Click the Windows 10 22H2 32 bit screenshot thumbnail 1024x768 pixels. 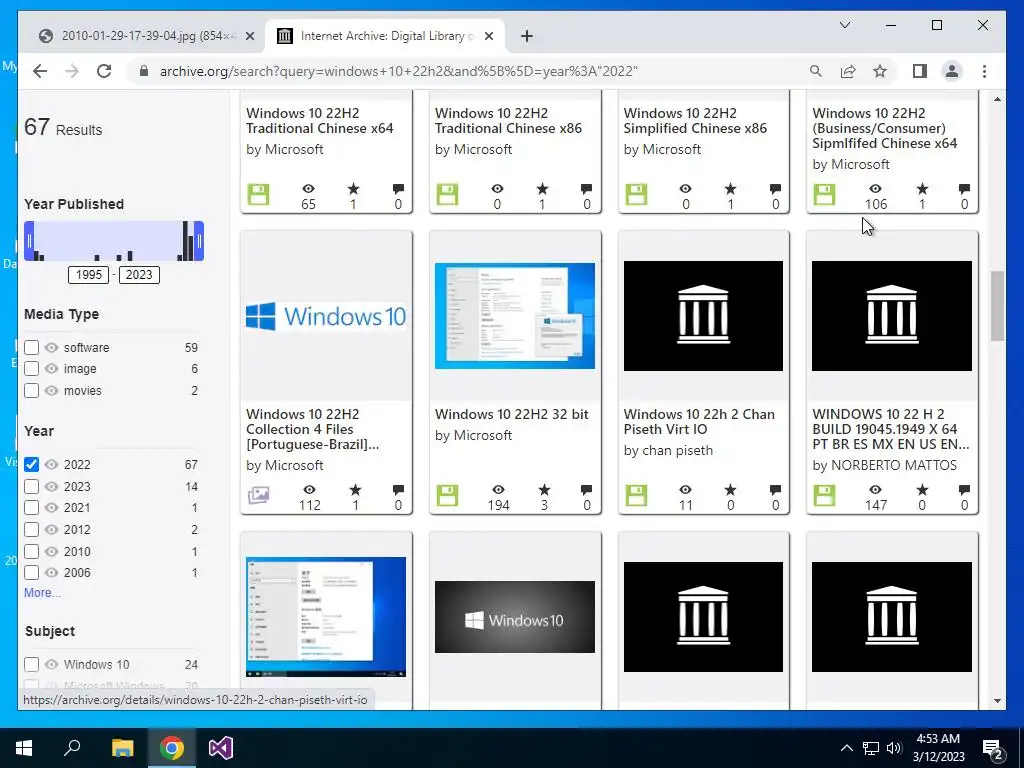click(515, 316)
